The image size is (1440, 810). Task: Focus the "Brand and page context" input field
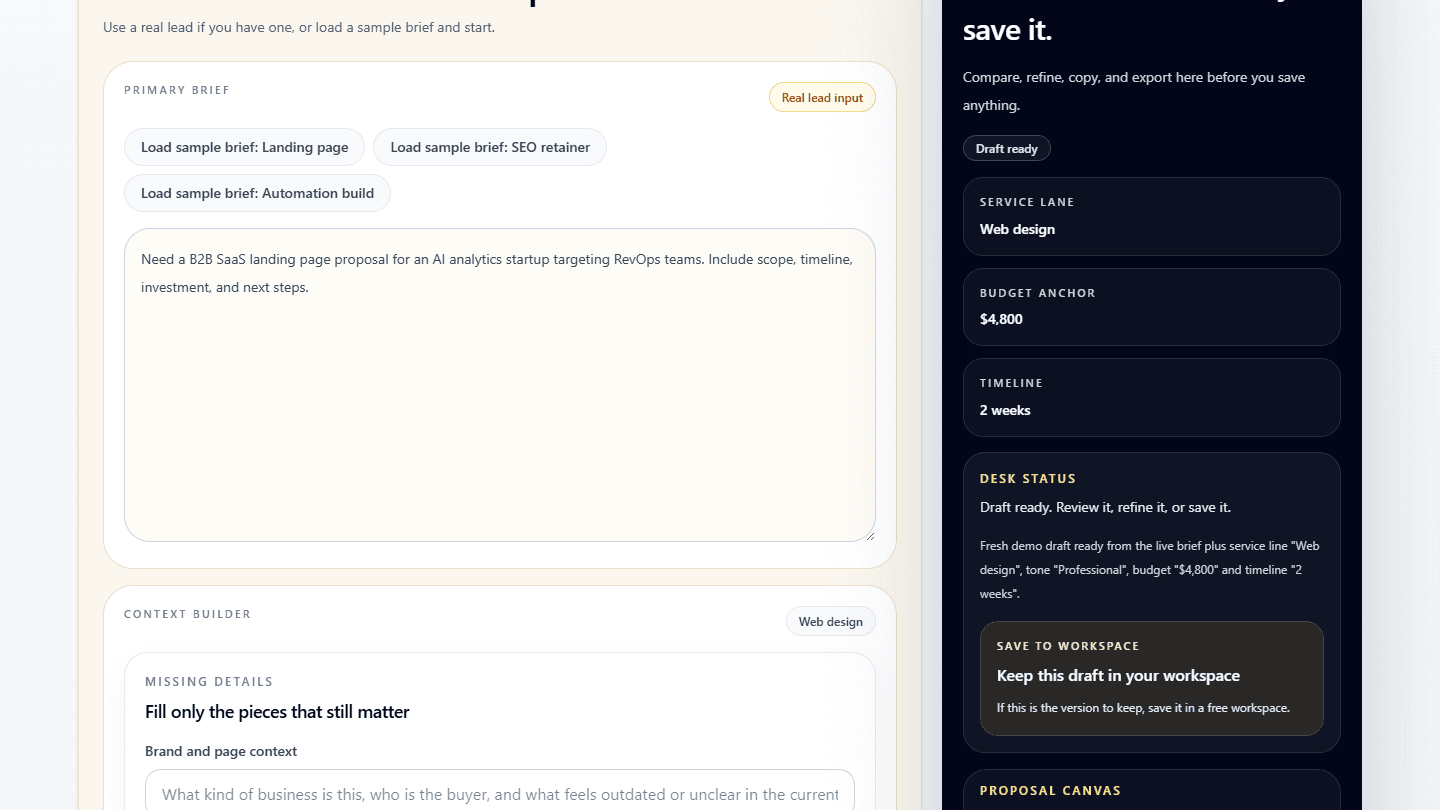pos(499,793)
